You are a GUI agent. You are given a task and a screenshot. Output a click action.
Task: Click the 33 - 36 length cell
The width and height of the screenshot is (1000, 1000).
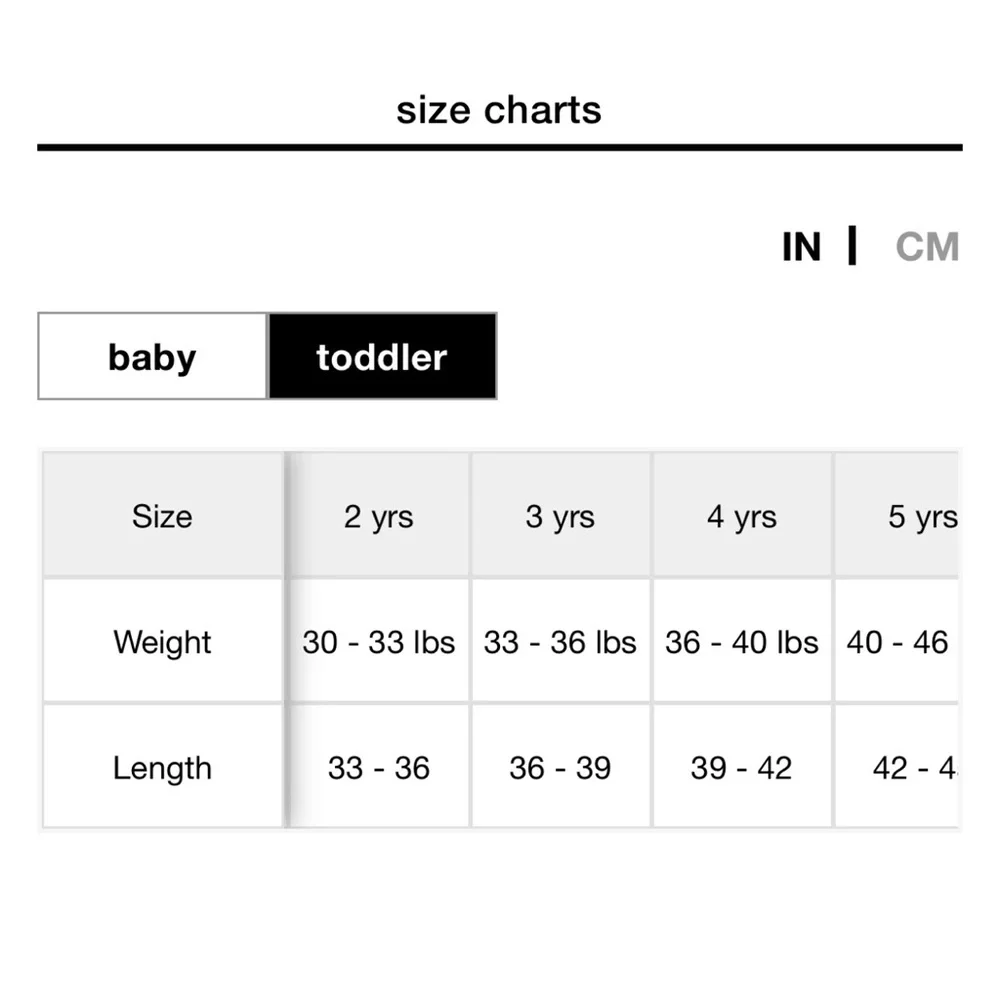click(x=379, y=767)
